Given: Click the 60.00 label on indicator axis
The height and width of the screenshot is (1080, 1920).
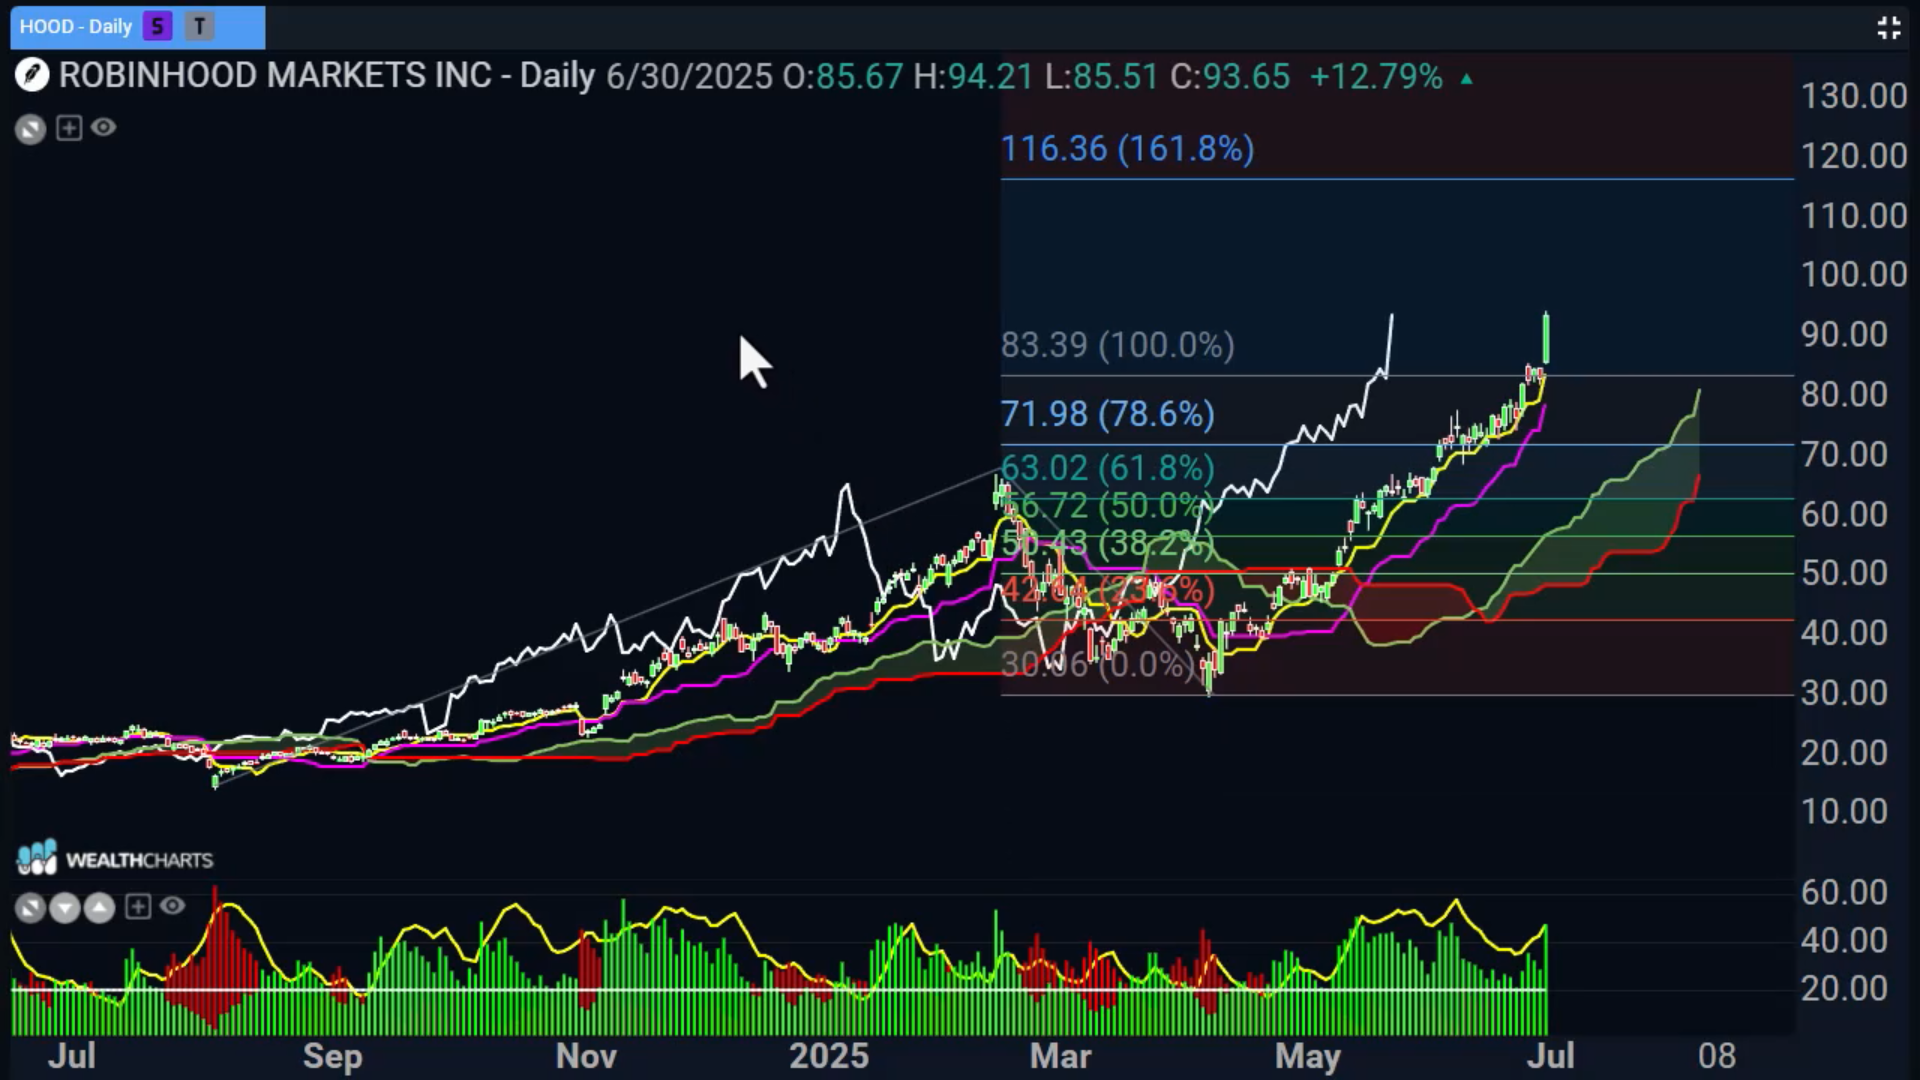Looking at the screenshot, I should pyautogui.click(x=1844, y=892).
